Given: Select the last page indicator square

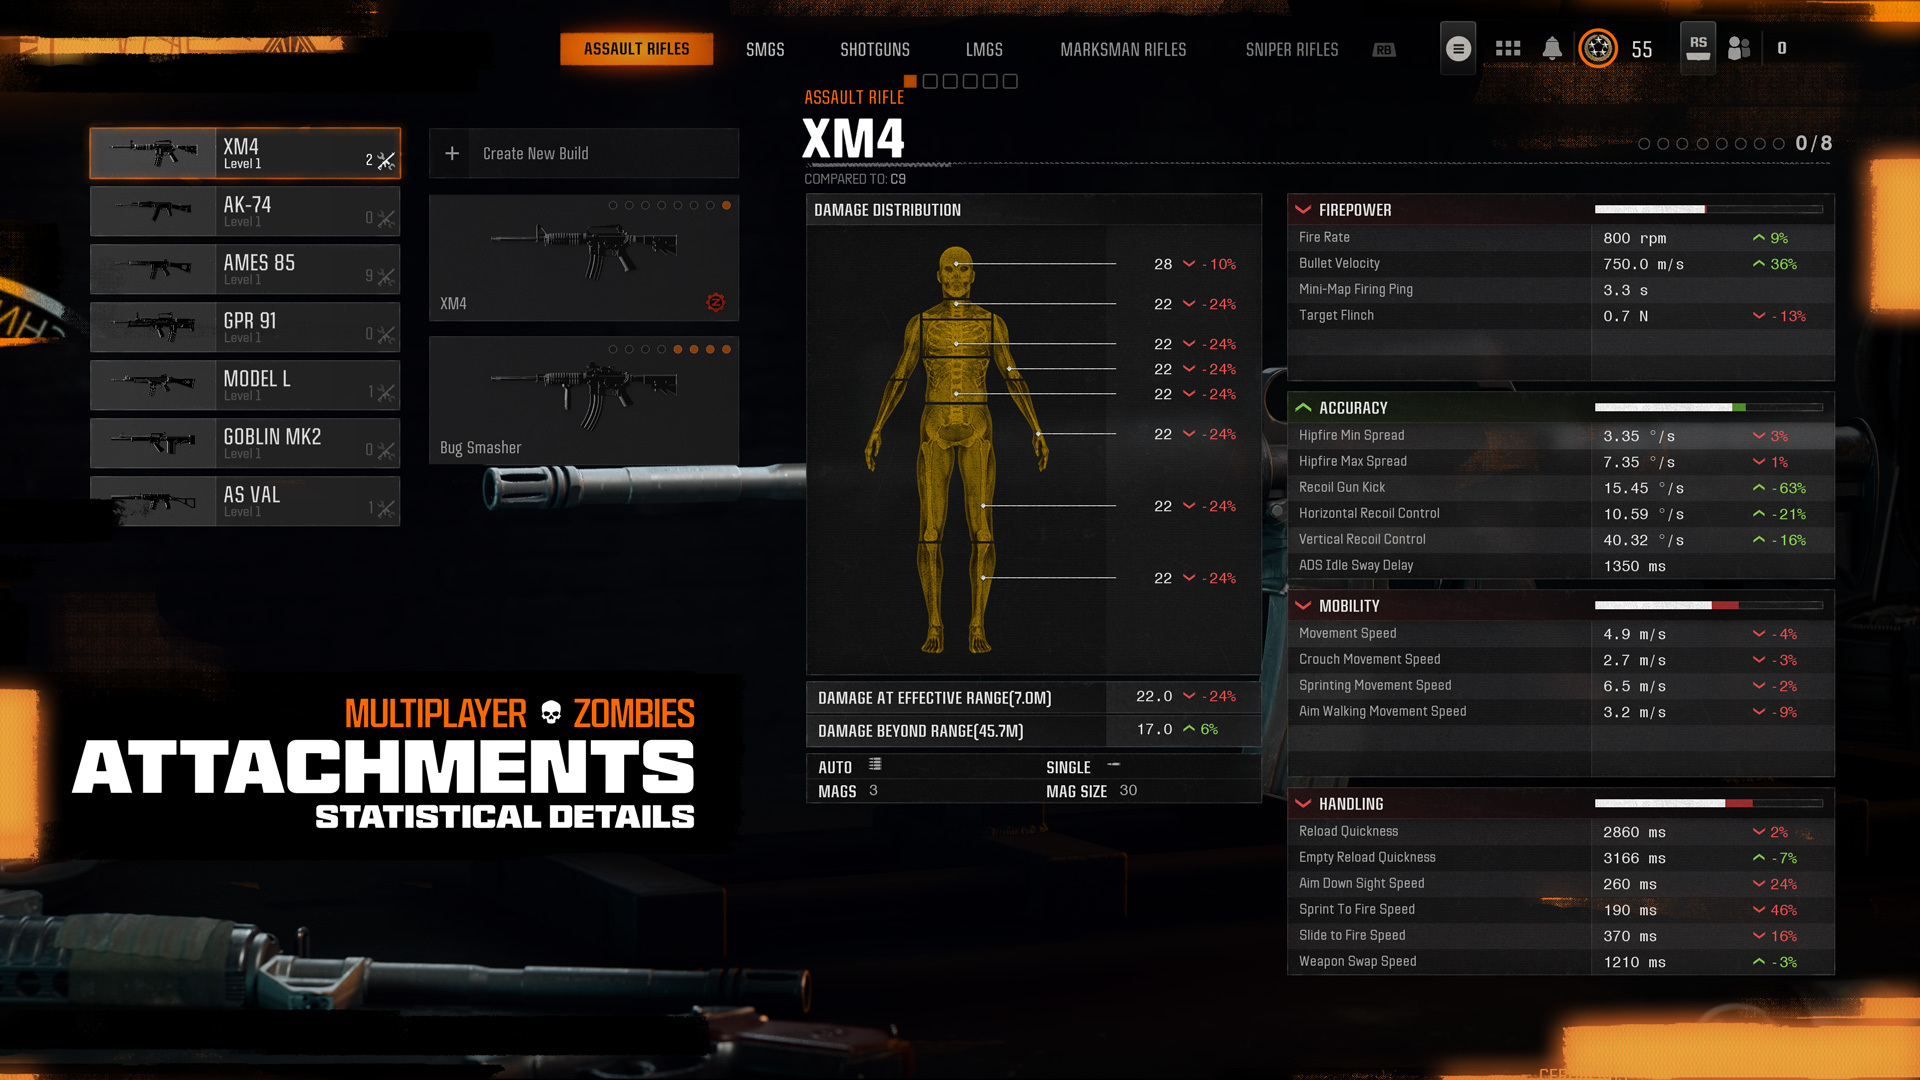Looking at the screenshot, I should coord(1010,82).
